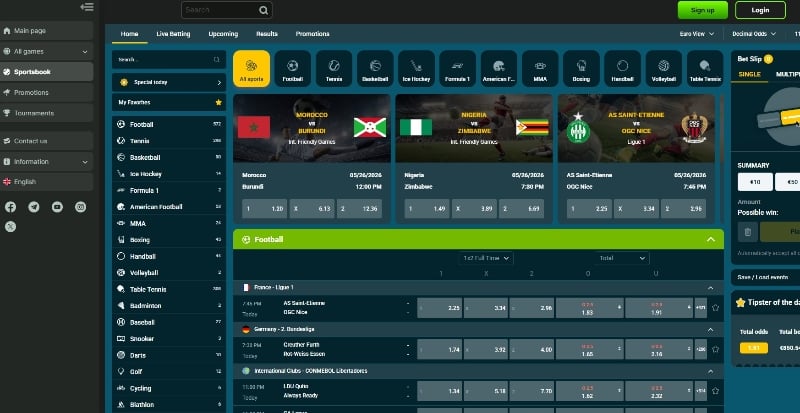Screen dimensions: 800x413
Task: Open YouTube social icon
Action: click(x=57, y=207)
